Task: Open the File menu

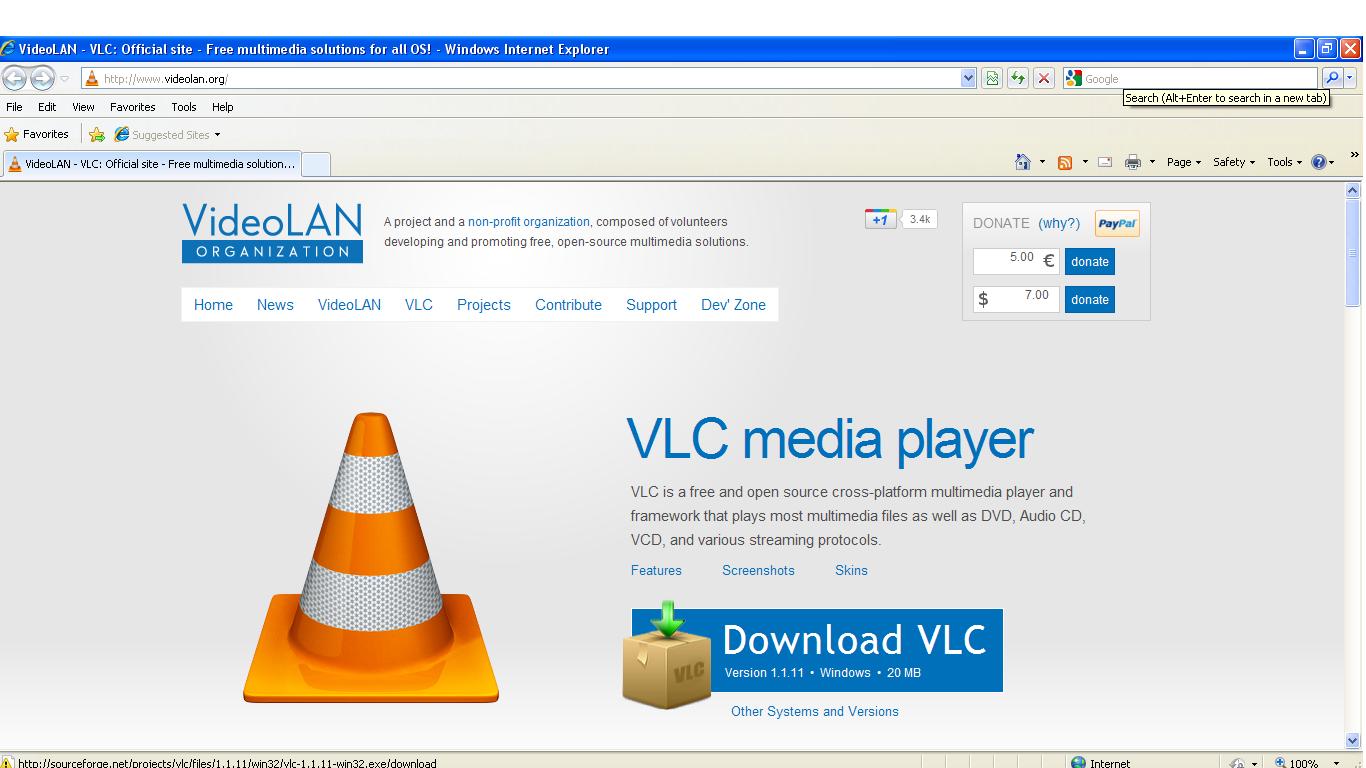Action: (x=14, y=107)
